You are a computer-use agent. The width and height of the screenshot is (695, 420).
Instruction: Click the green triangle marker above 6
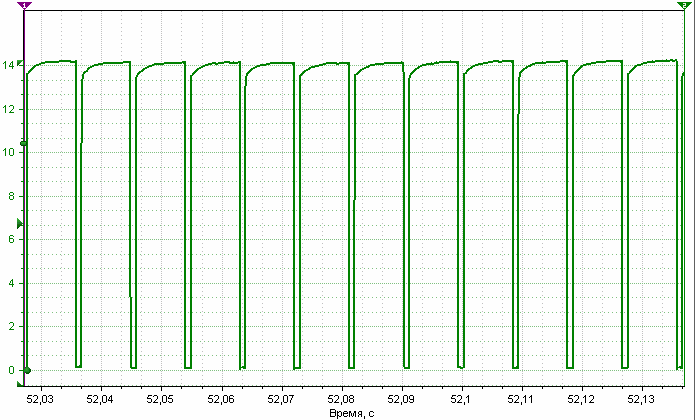point(20,223)
